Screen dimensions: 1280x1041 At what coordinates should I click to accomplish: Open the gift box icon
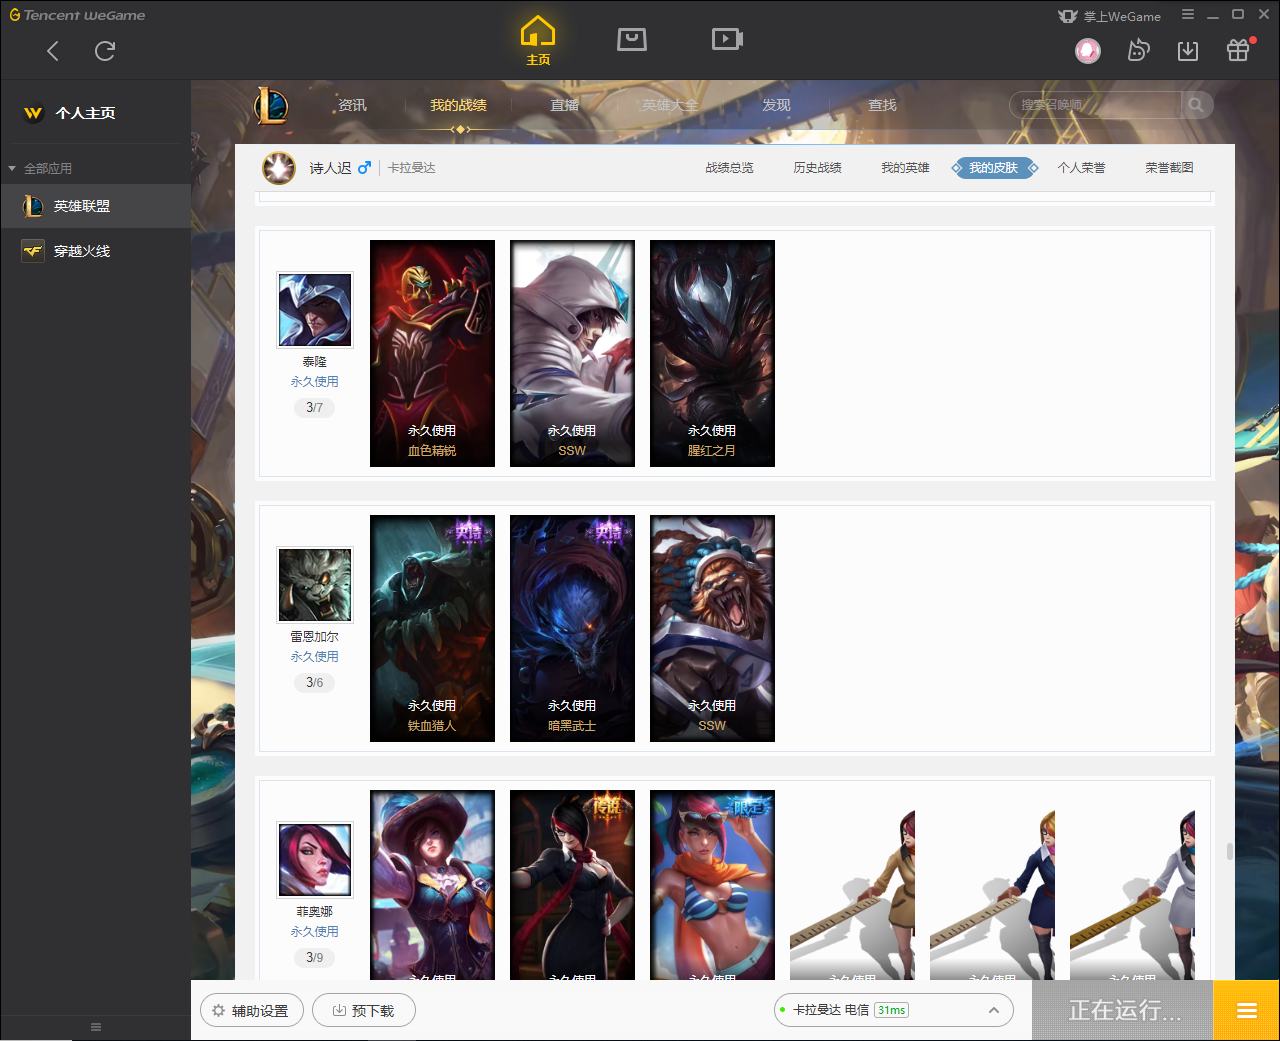pyautogui.click(x=1238, y=50)
